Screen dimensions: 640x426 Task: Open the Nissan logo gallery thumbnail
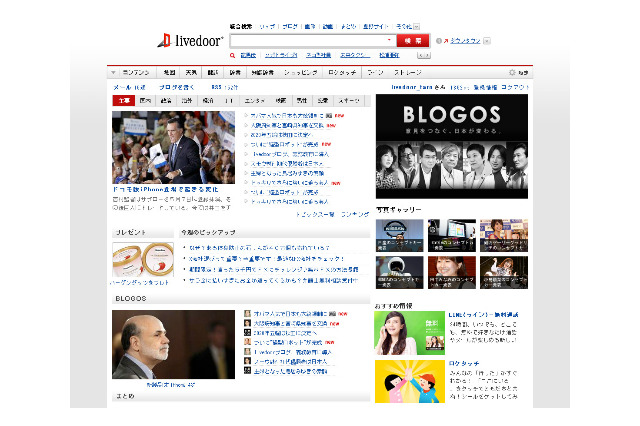tap(399, 235)
